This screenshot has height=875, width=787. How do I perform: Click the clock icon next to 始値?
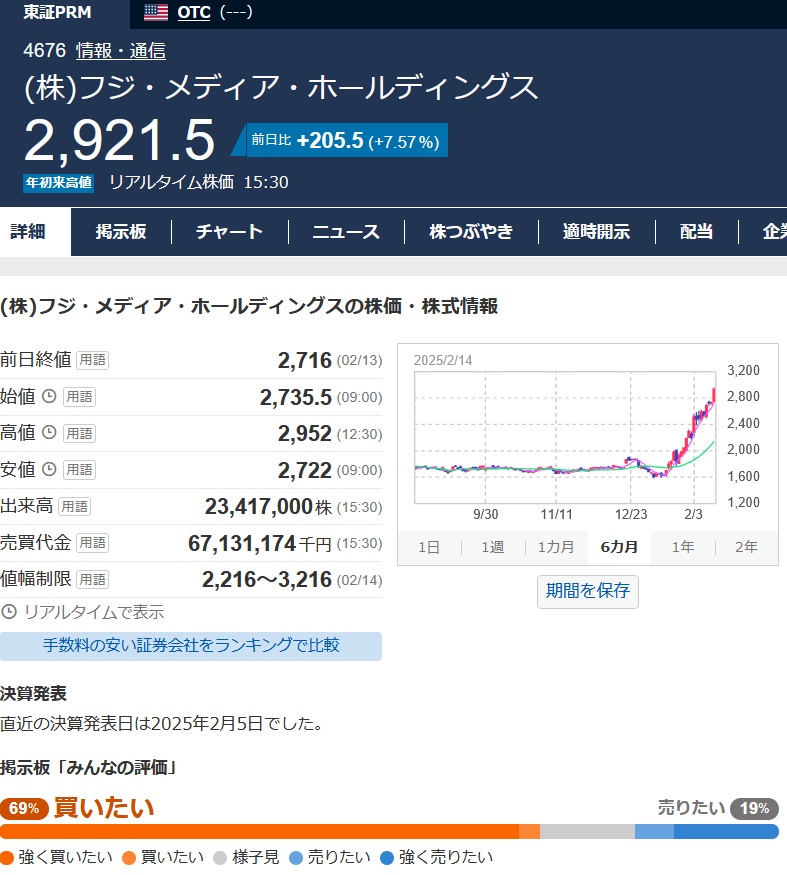(48, 397)
